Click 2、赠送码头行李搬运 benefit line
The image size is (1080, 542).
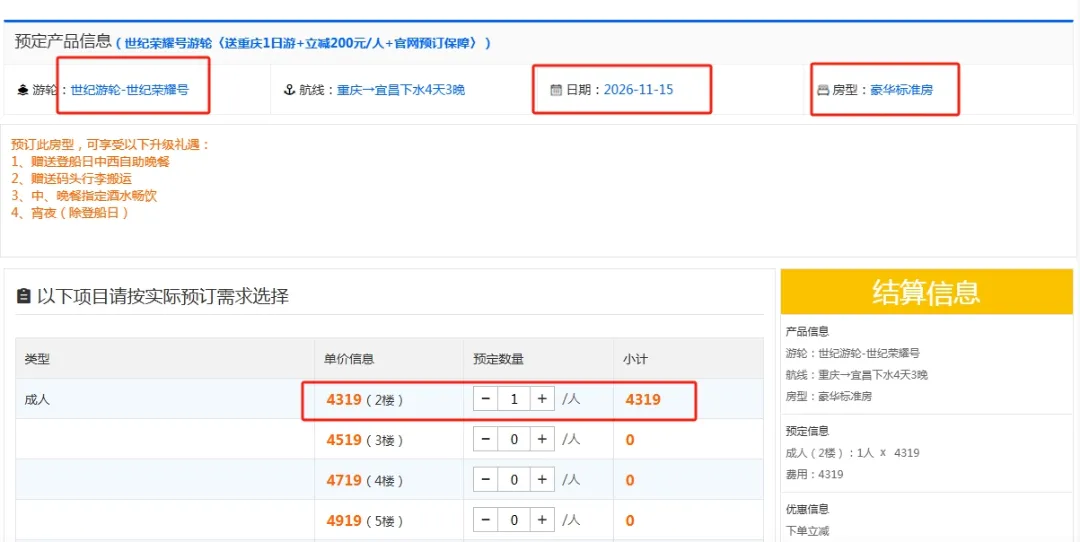coord(71,179)
